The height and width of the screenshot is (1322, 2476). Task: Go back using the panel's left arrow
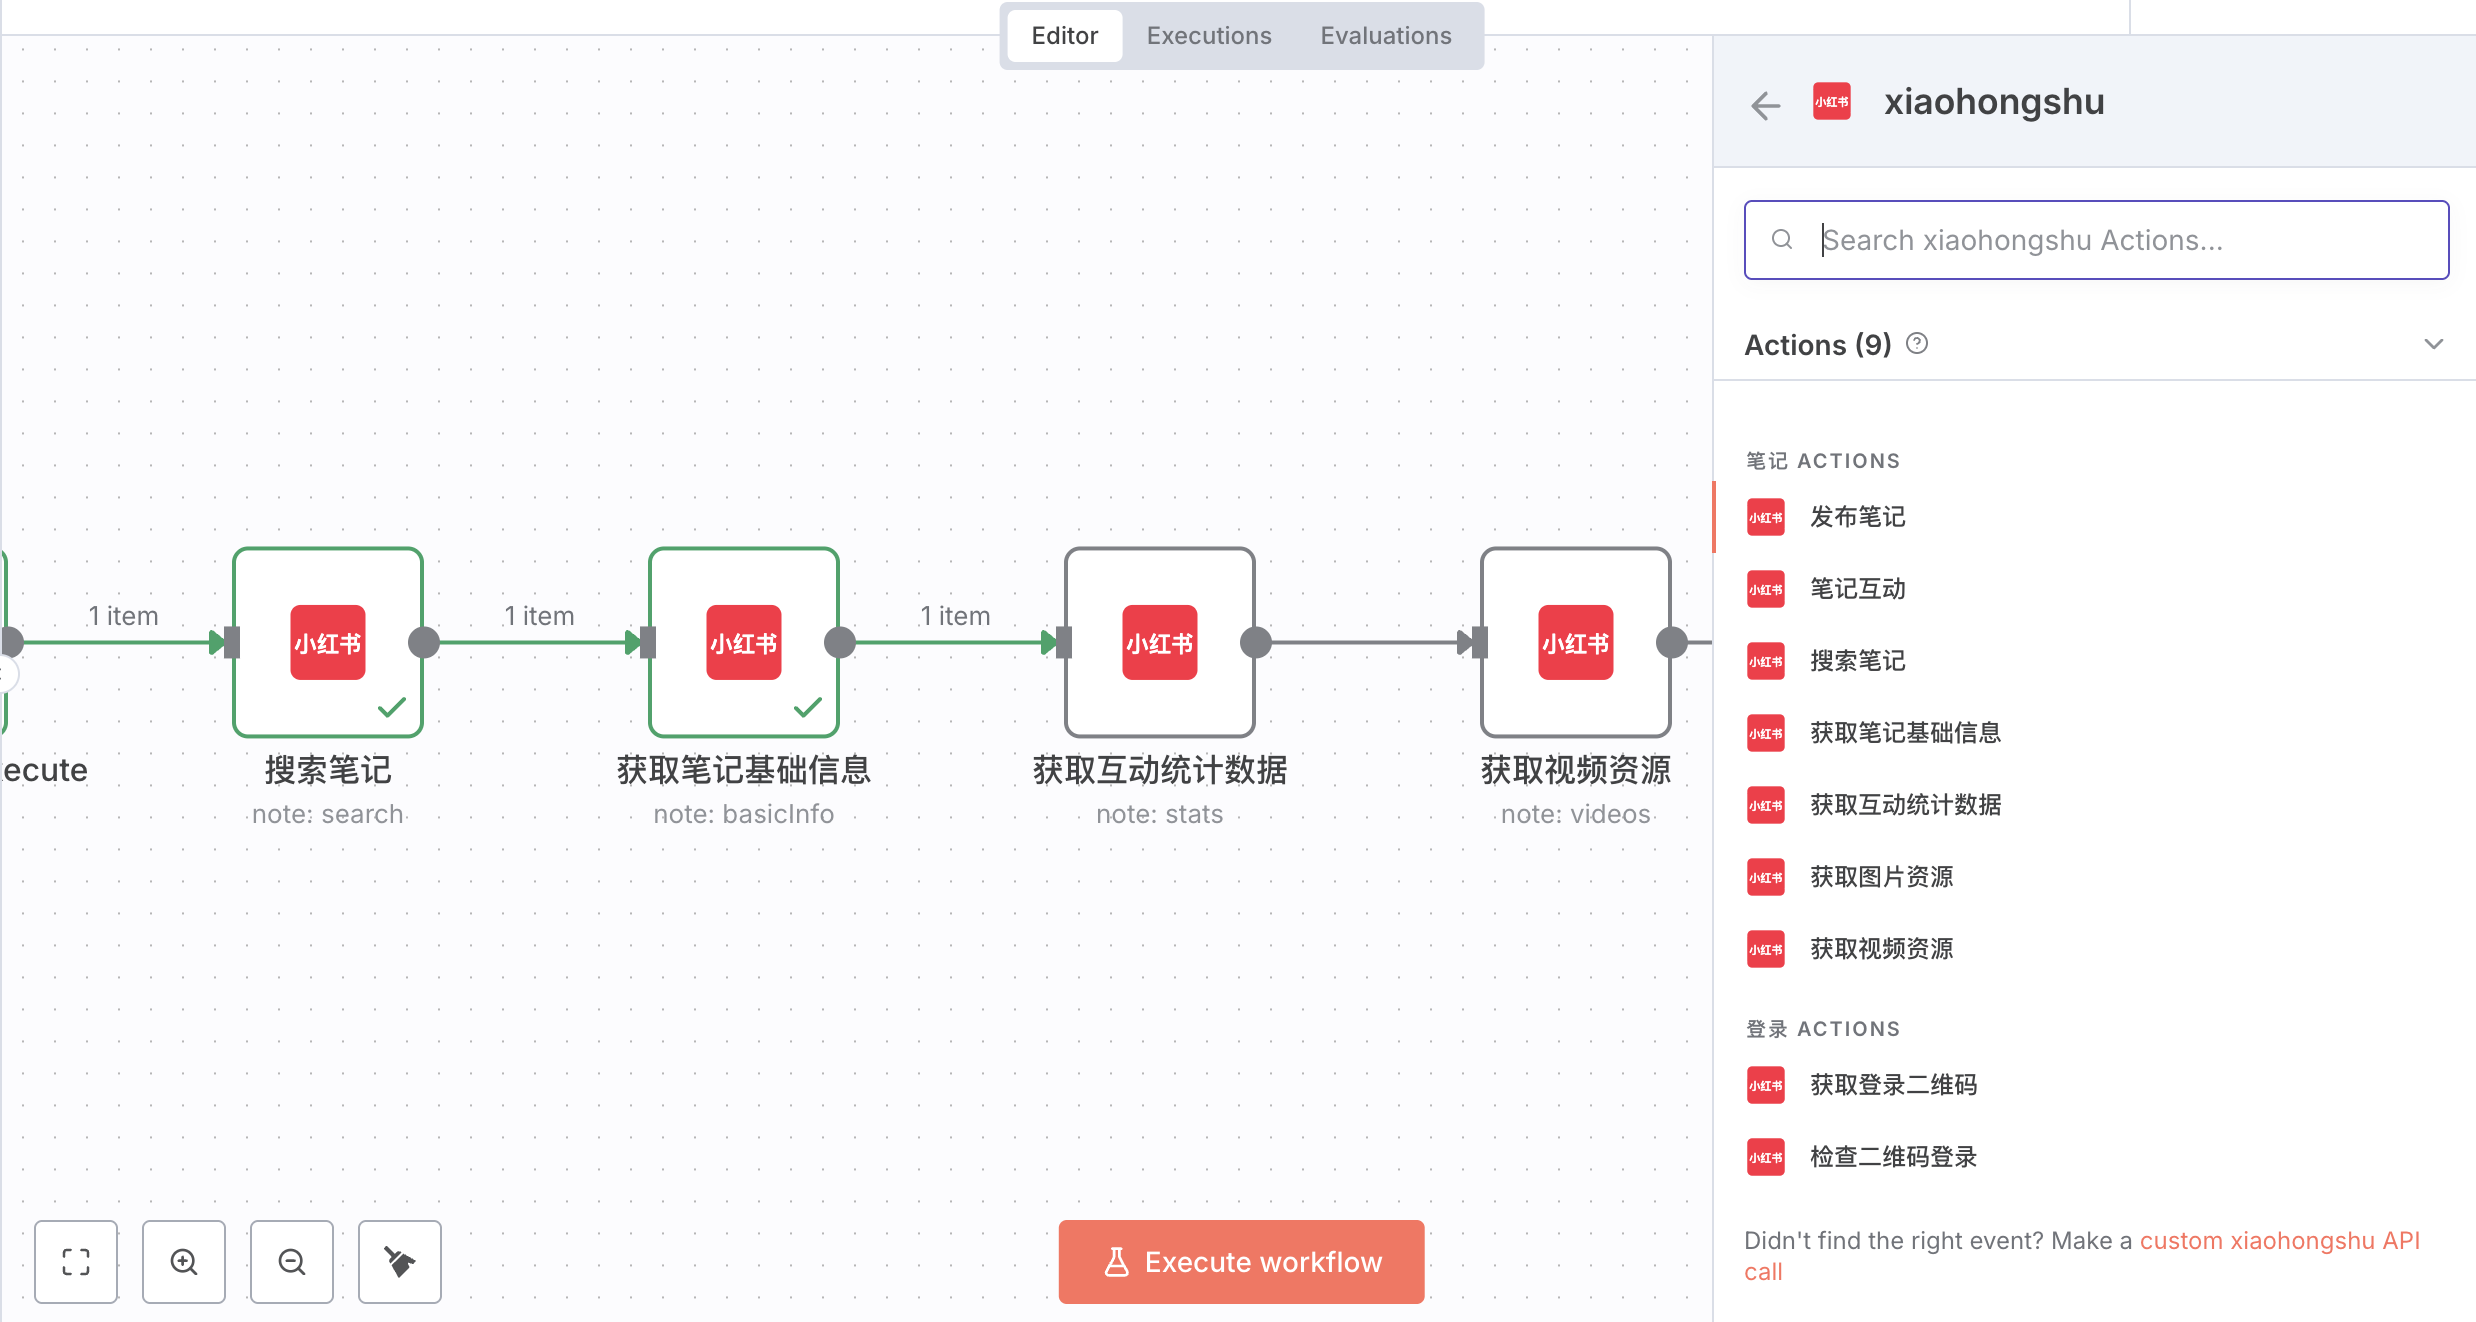(x=1766, y=104)
